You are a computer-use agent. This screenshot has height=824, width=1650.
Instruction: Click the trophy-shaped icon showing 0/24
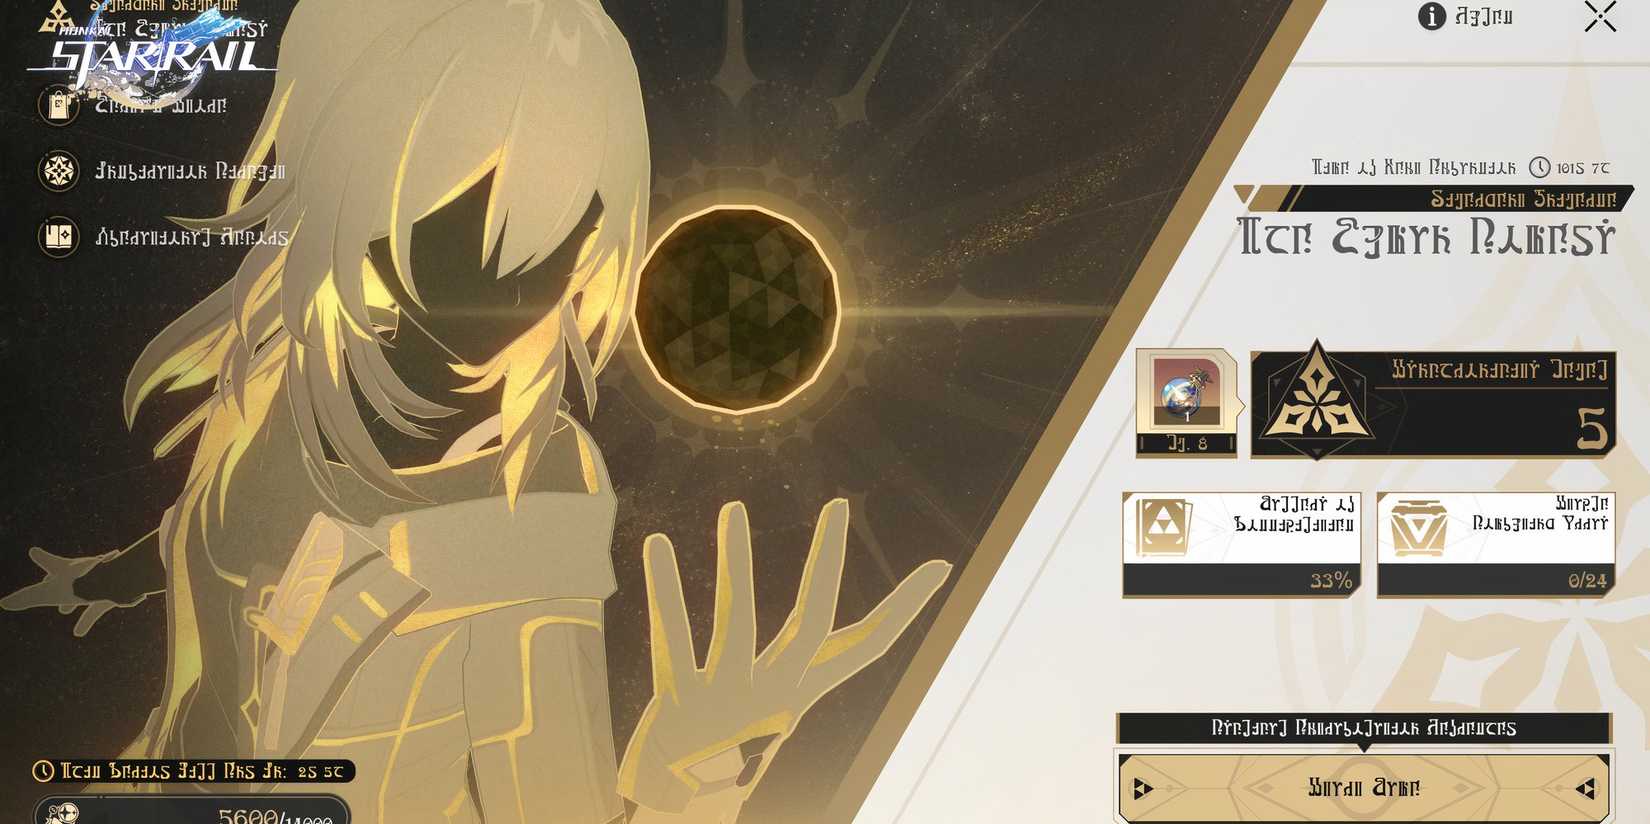(x=1418, y=529)
